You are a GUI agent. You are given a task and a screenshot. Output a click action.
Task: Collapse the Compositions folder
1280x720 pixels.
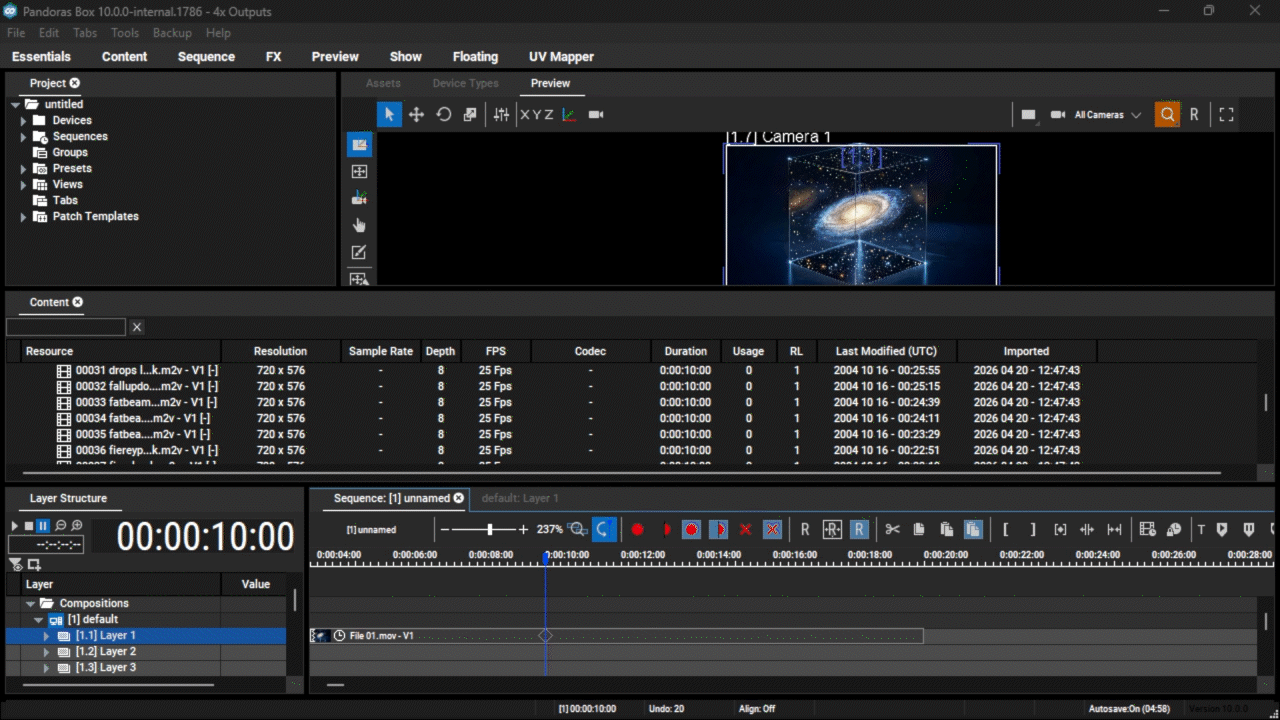pyautogui.click(x=30, y=603)
